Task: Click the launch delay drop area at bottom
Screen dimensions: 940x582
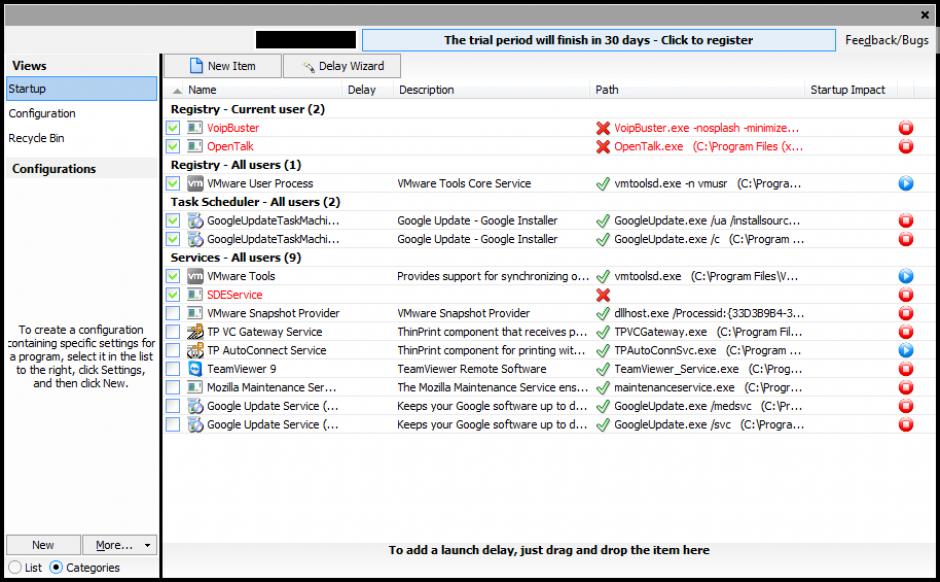Action: click(549, 550)
